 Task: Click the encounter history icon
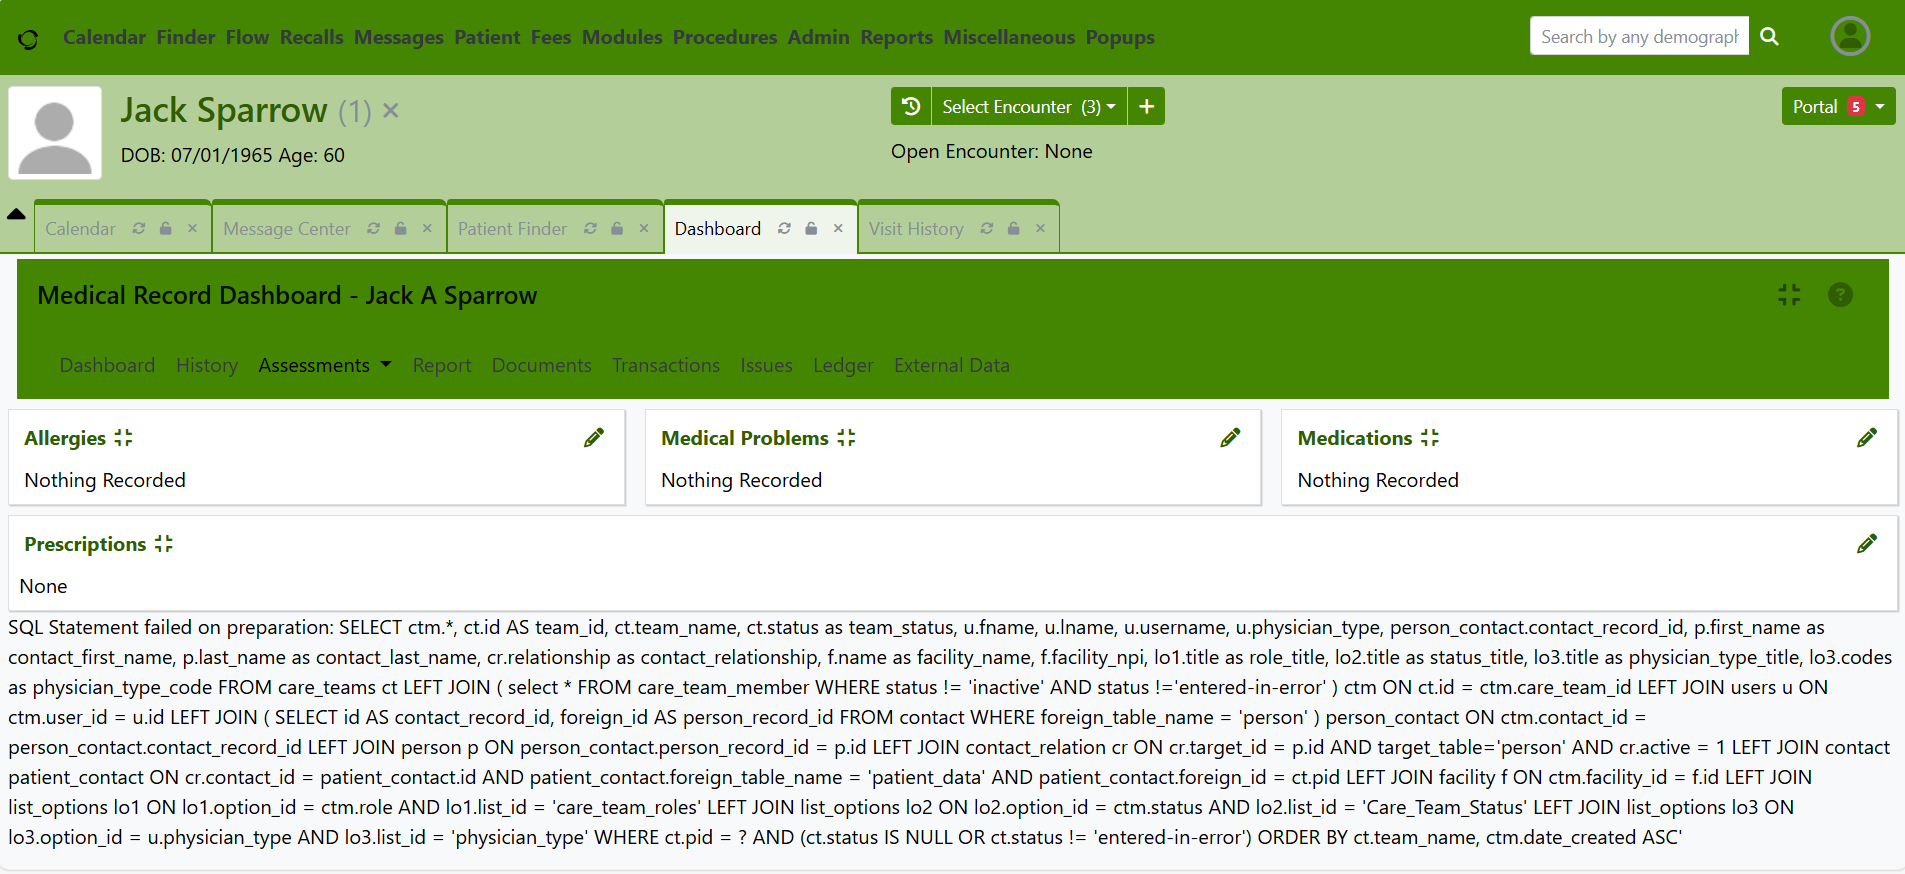tap(910, 106)
